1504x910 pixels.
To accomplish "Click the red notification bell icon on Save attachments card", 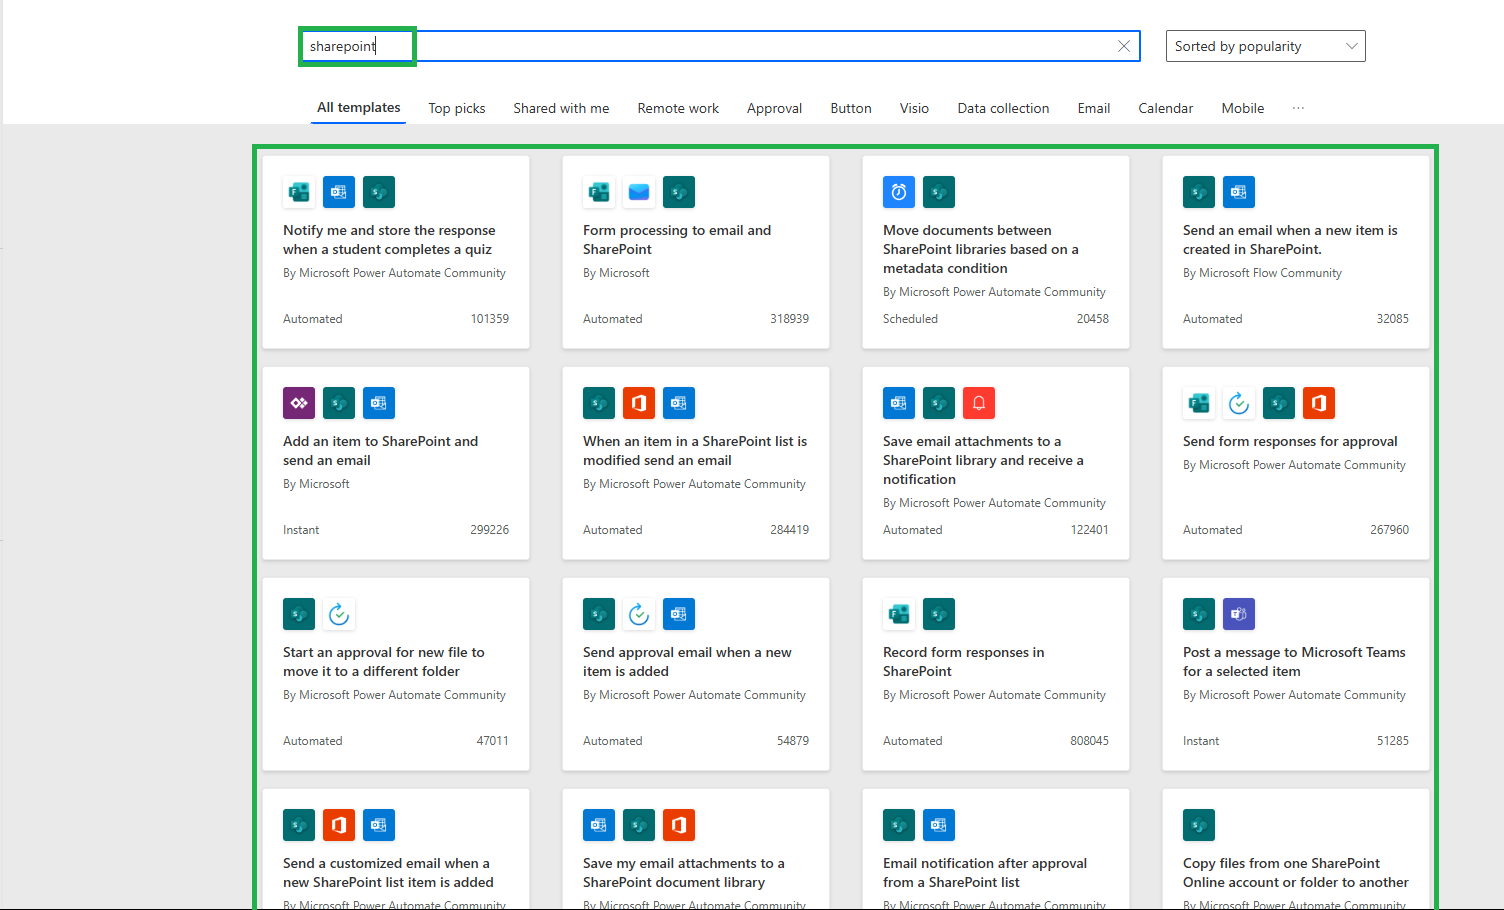I will pos(979,403).
